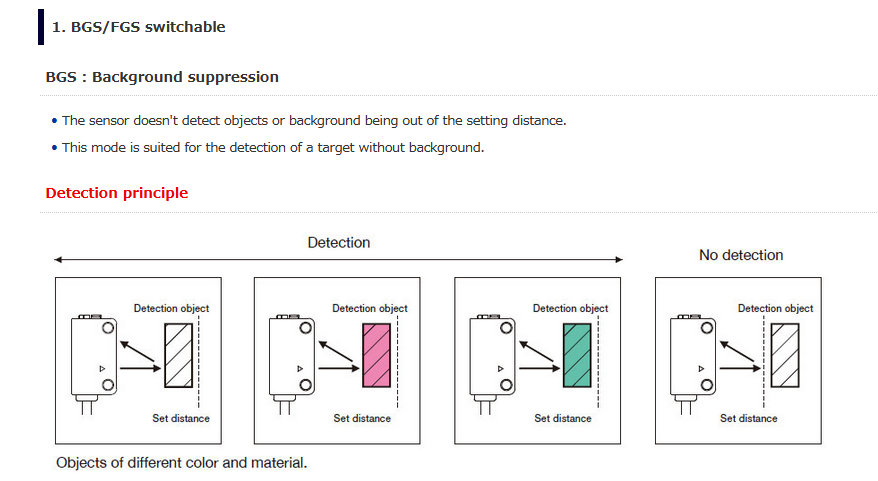Click the sensor body in the pink-object diagram
This screenshot has width=878, height=481.
pyautogui.click(x=292, y=357)
